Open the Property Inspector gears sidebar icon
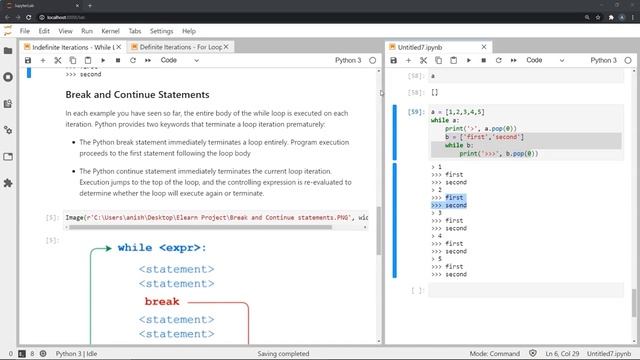640x360 pixels. [x=8, y=130]
